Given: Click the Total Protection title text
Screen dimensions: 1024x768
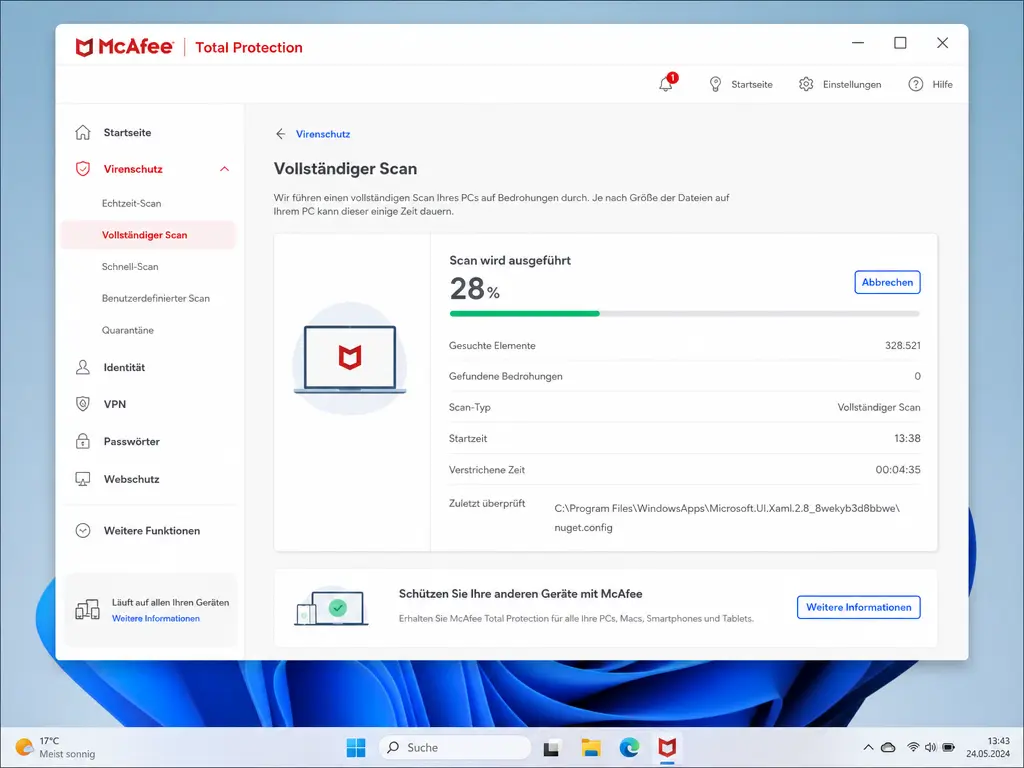Looking at the screenshot, I should coord(249,47).
